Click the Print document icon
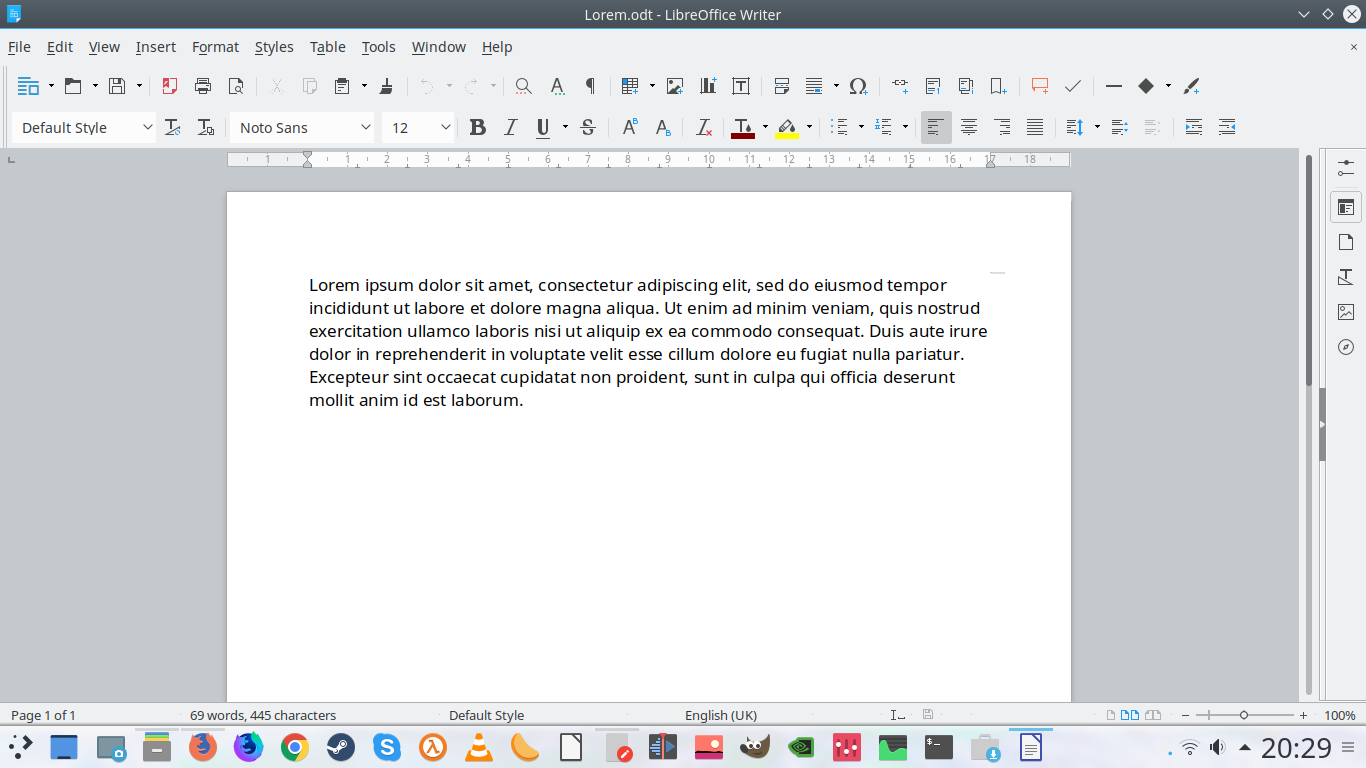This screenshot has width=1366, height=768. pyautogui.click(x=203, y=86)
